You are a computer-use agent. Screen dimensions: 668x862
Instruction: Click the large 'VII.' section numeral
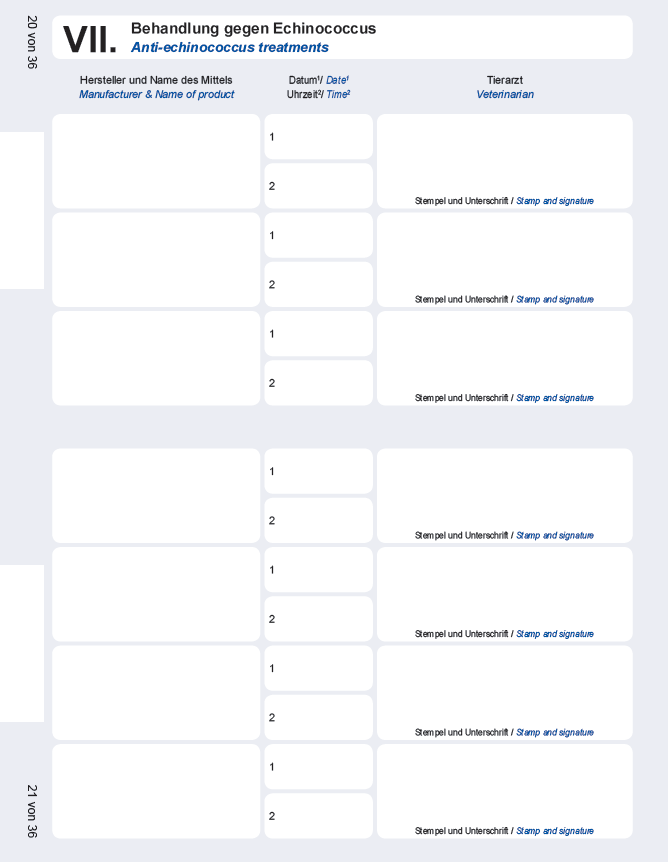tap(90, 39)
